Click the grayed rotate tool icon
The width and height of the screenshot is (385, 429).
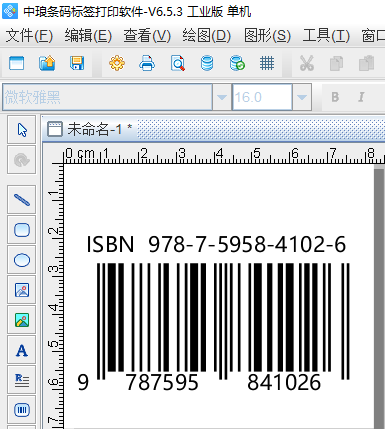click(x=22, y=160)
